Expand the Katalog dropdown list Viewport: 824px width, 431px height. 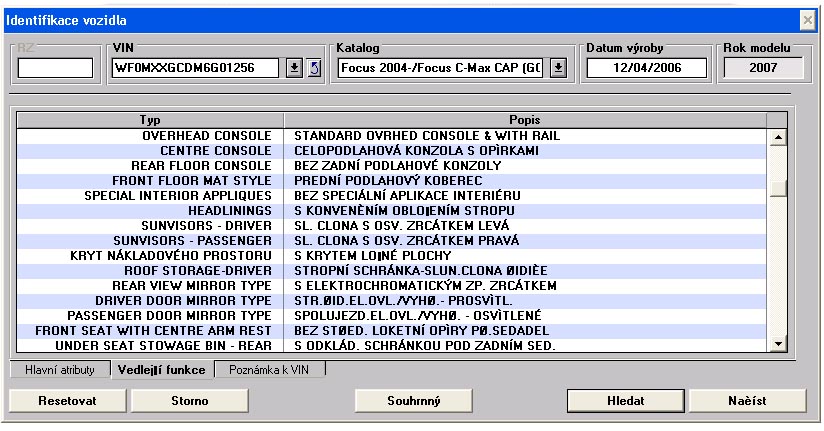[559, 68]
